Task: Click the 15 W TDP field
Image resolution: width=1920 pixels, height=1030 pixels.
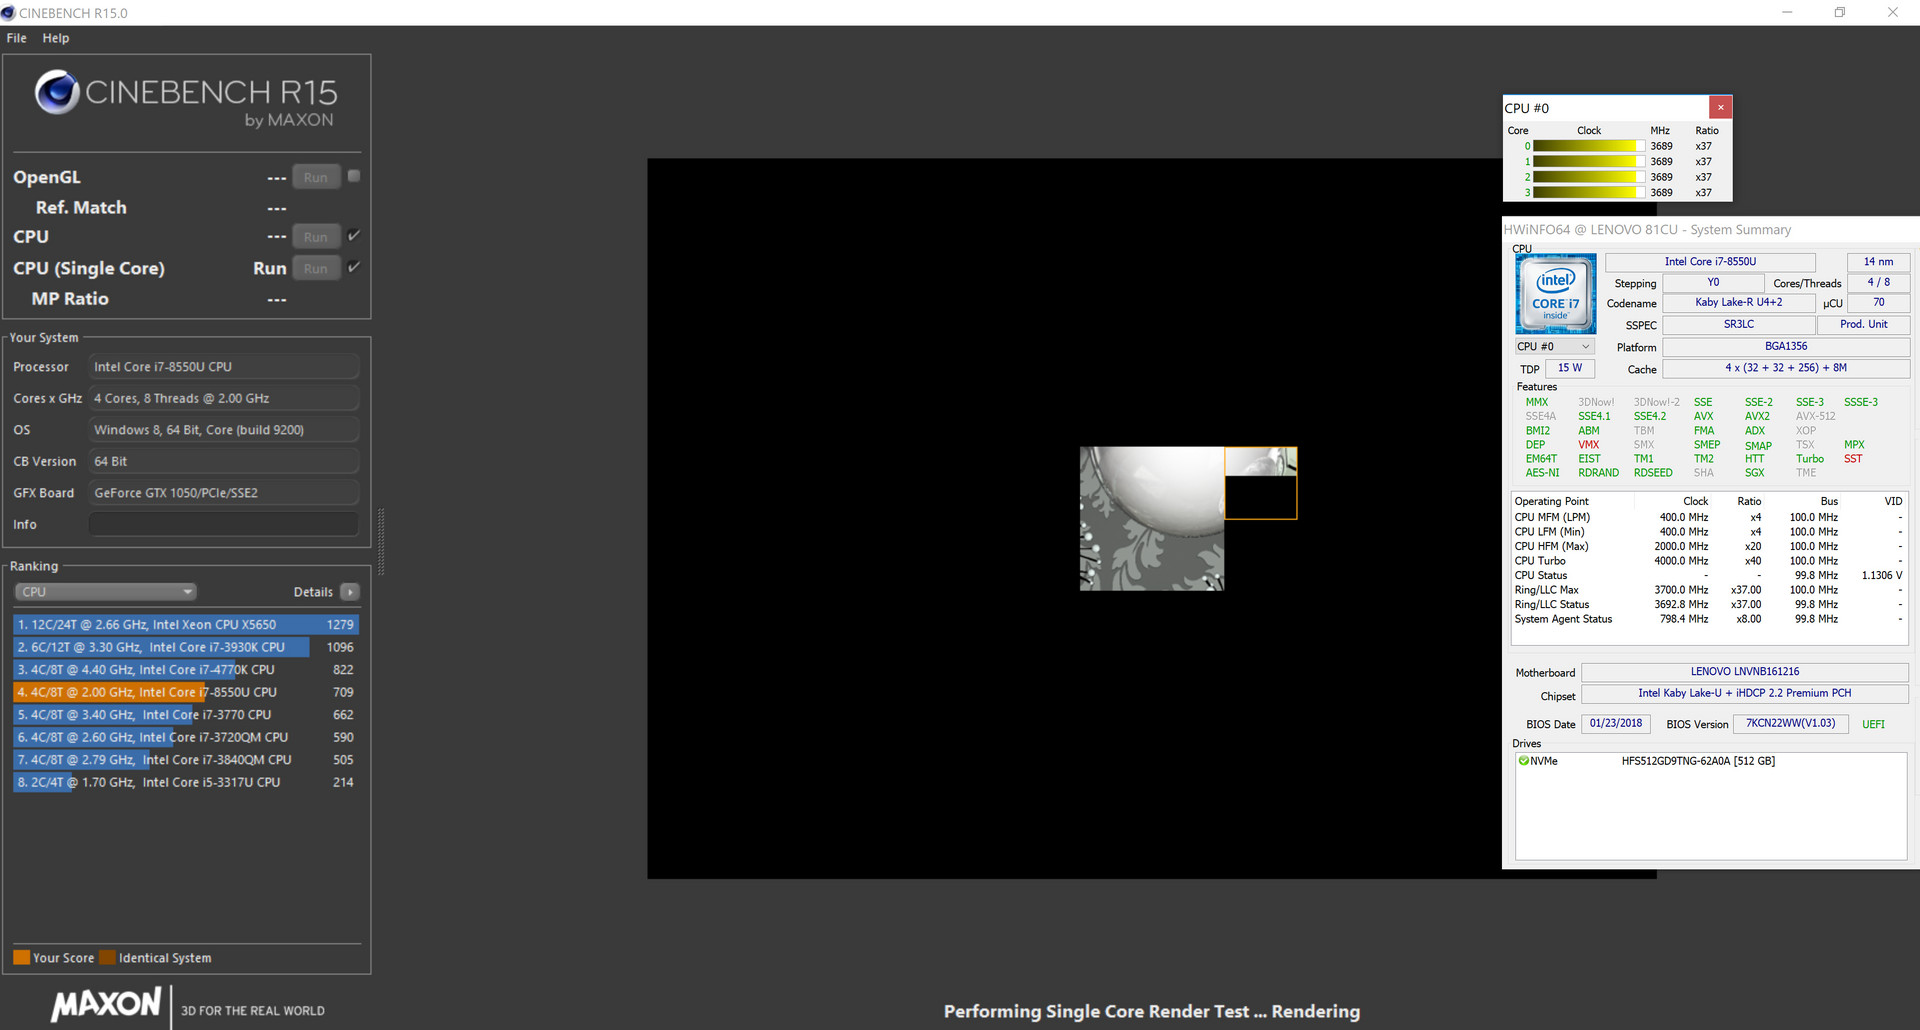Action: pos(1570,368)
